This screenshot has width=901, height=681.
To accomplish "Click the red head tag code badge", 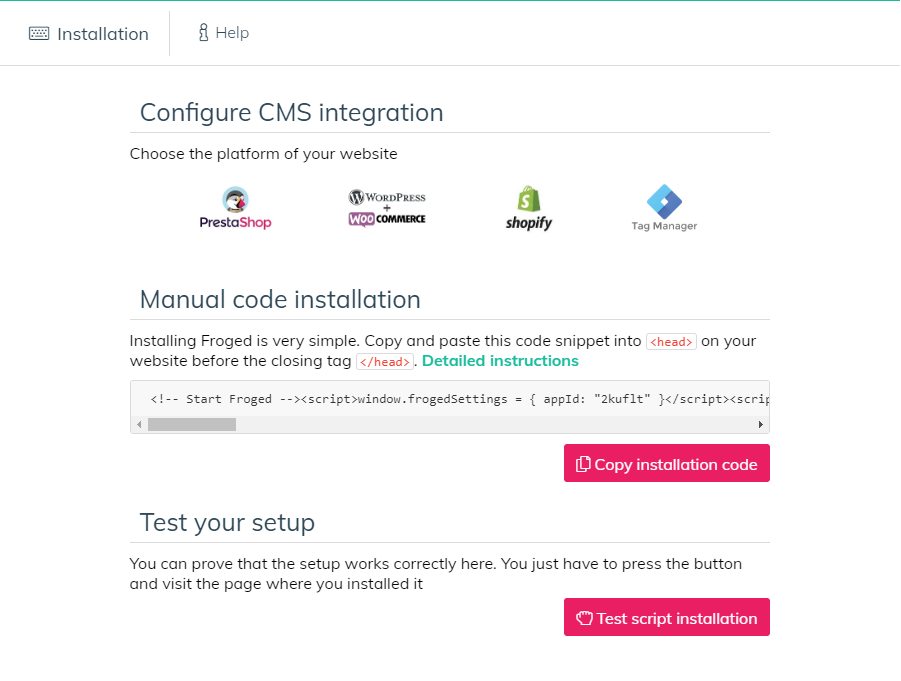I will (x=671, y=341).
